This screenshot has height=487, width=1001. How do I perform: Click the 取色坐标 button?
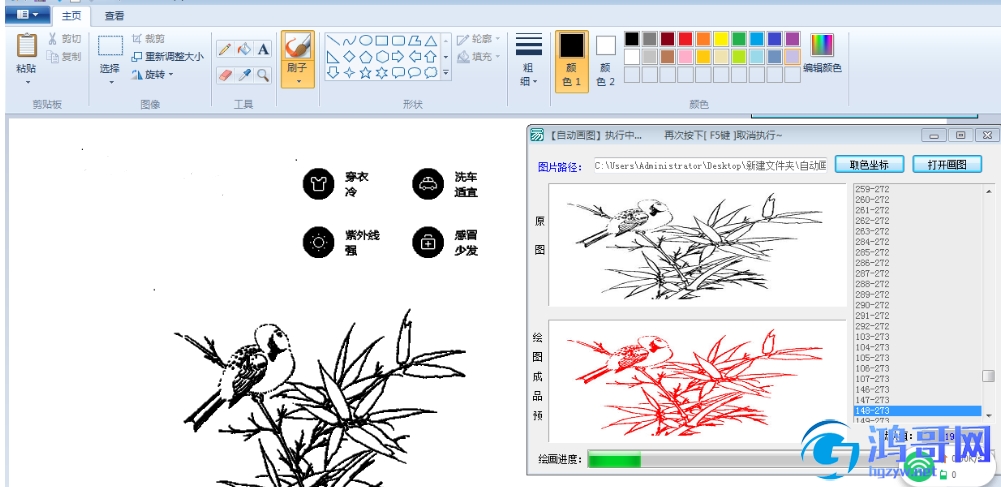coord(869,165)
